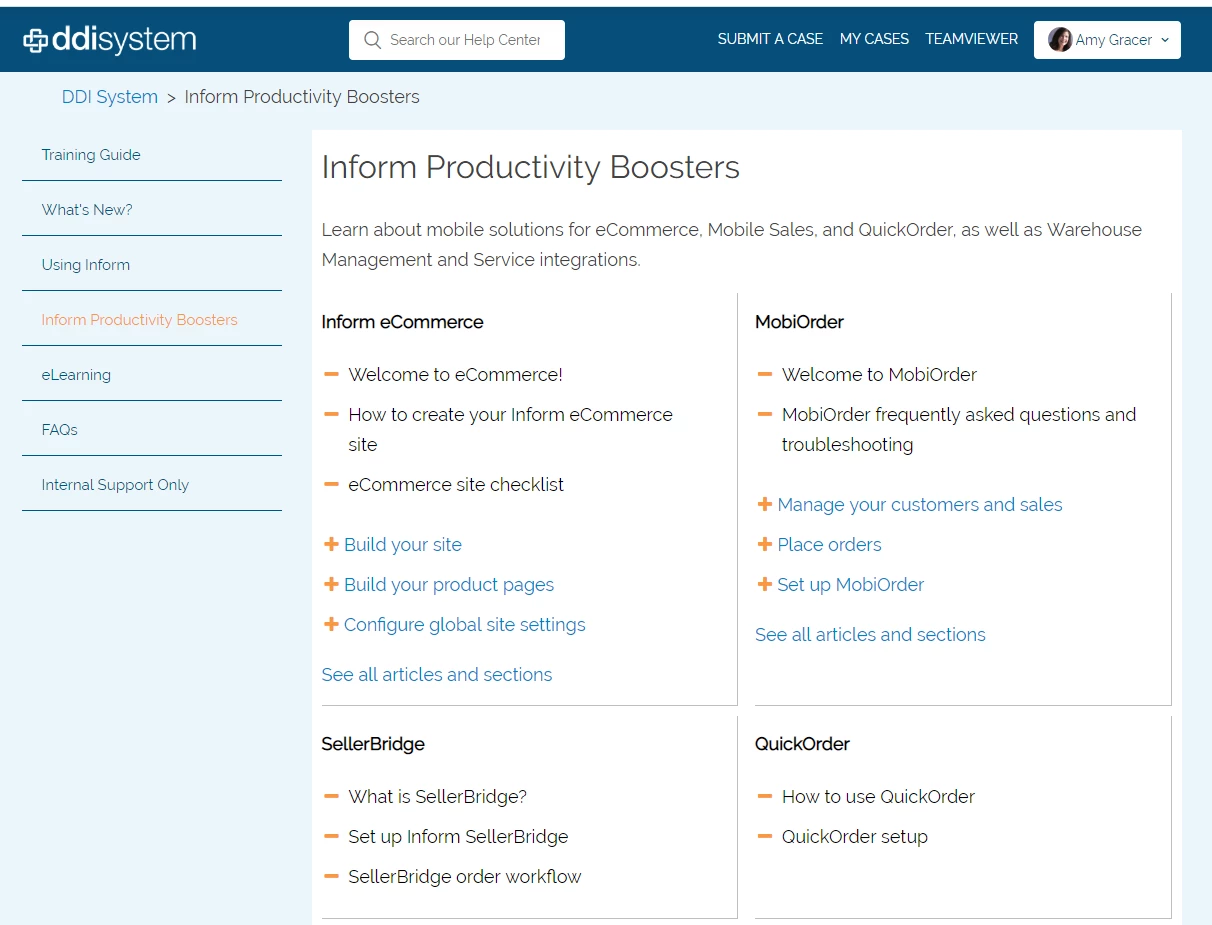Click the Inform Productivity Boosters page title
The height and width of the screenshot is (925, 1212).
531,167
